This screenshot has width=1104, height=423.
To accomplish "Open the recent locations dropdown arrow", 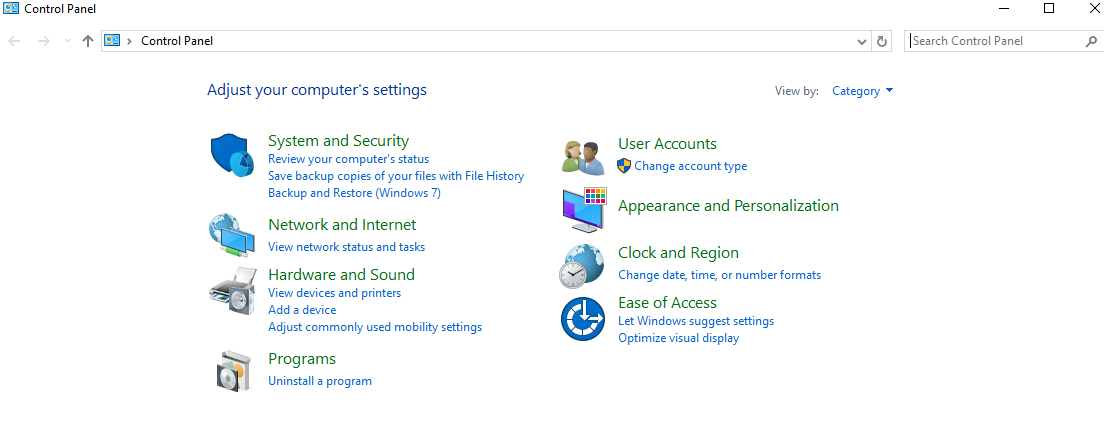I will pyautogui.click(x=68, y=41).
